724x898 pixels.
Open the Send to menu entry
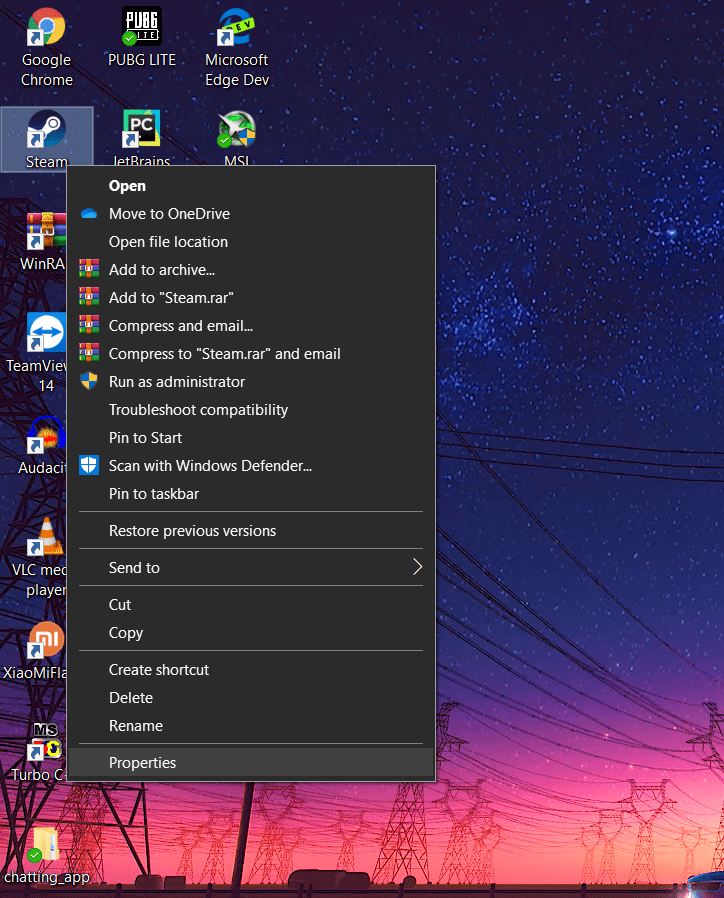pyautogui.click(x=251, y=568)
